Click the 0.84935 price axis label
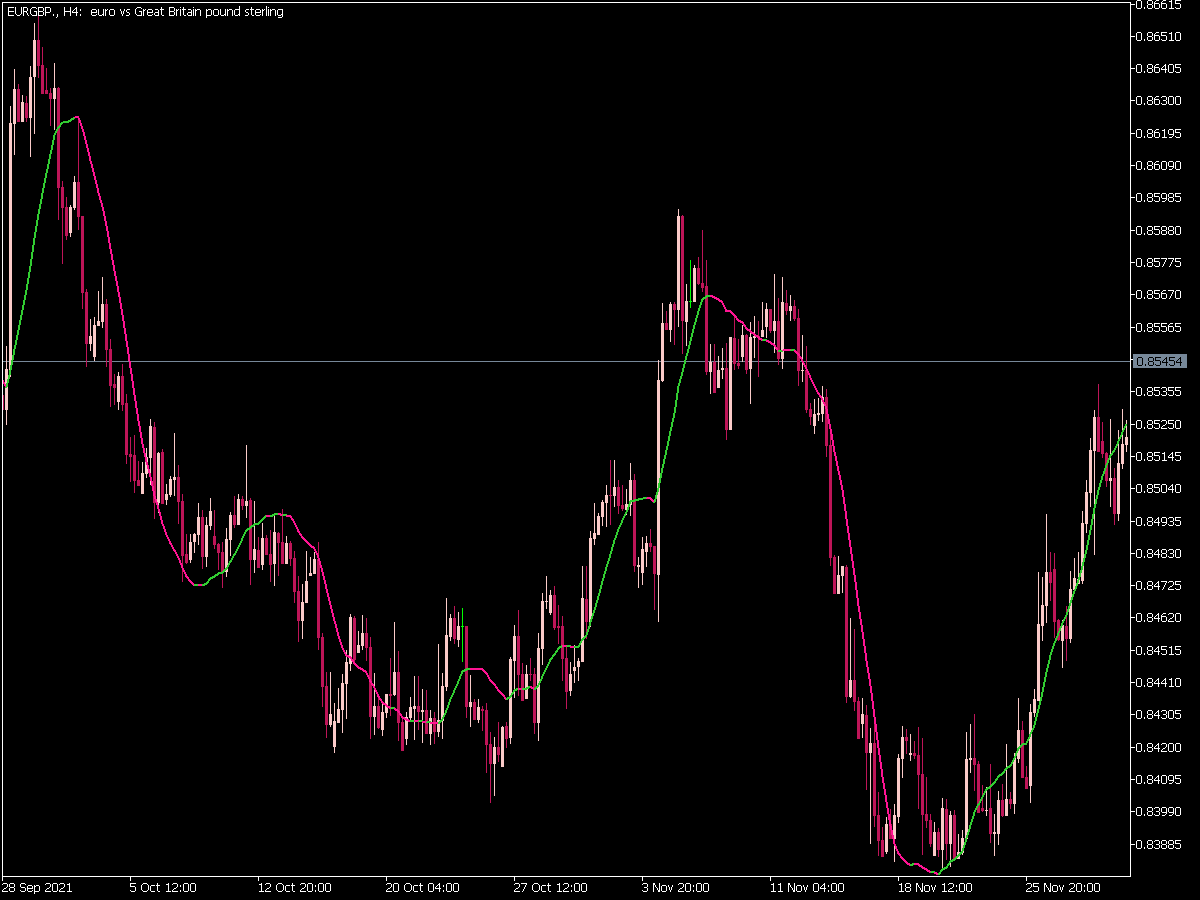 point(1158,522)
